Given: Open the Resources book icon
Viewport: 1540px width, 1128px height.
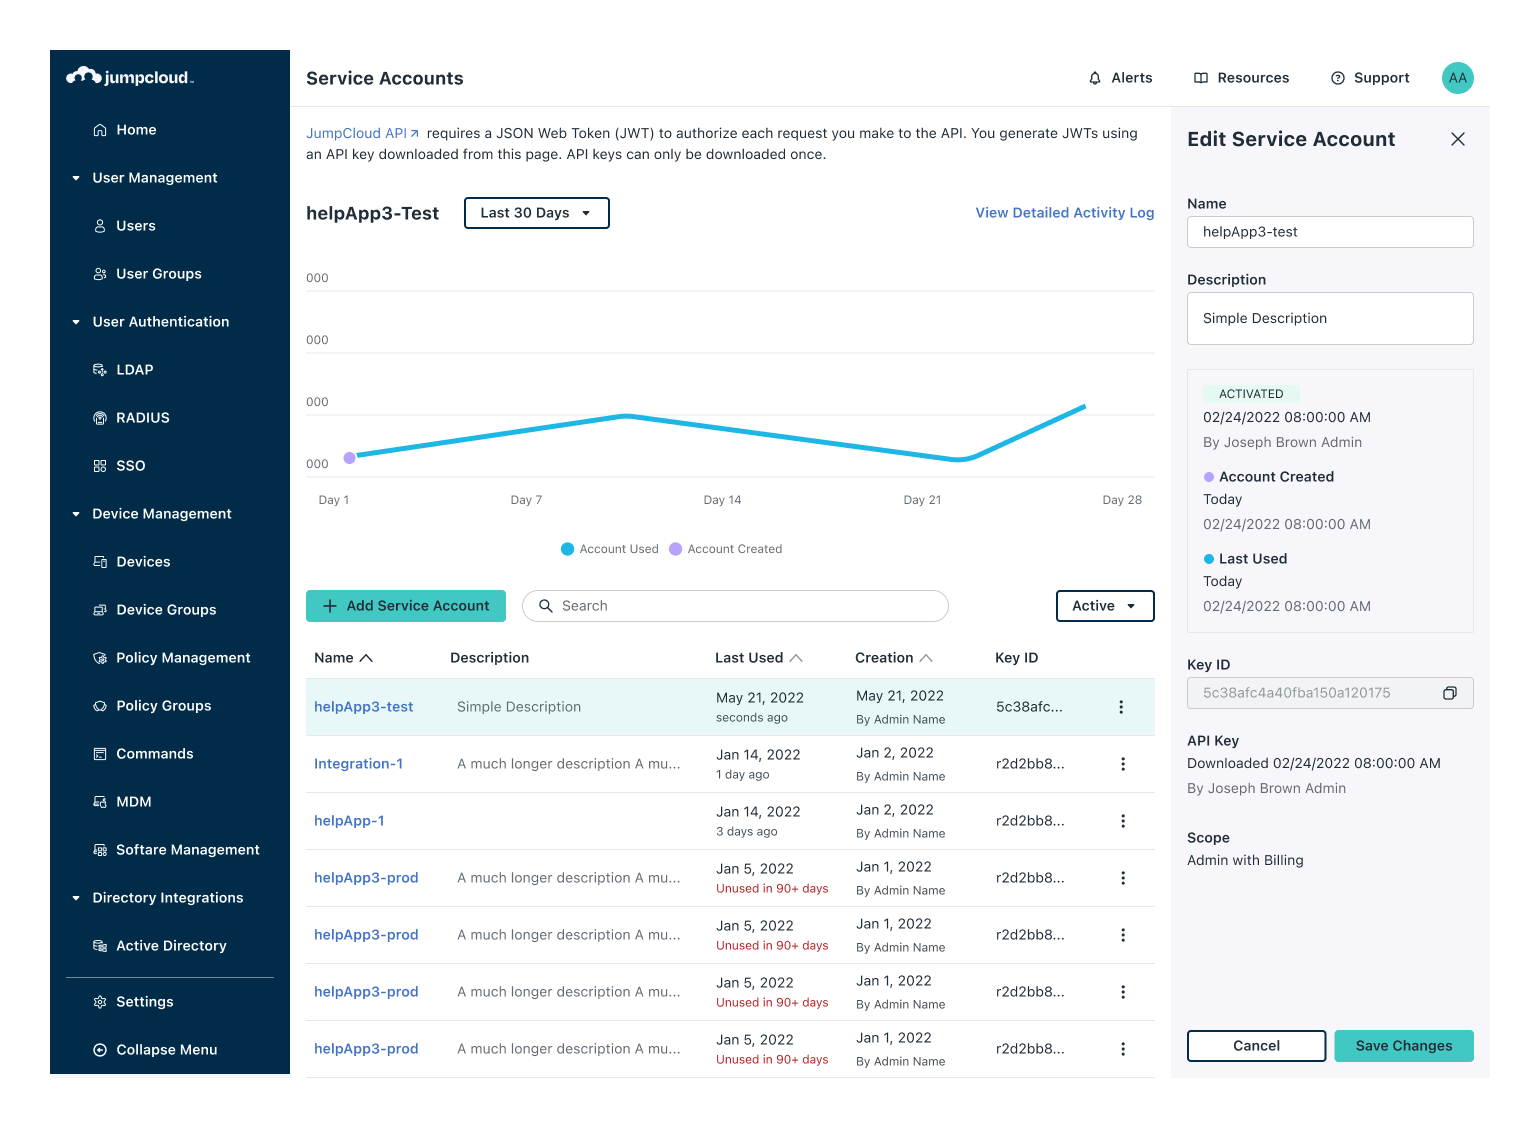Looking at the screenshot, I should point(1201,78).
